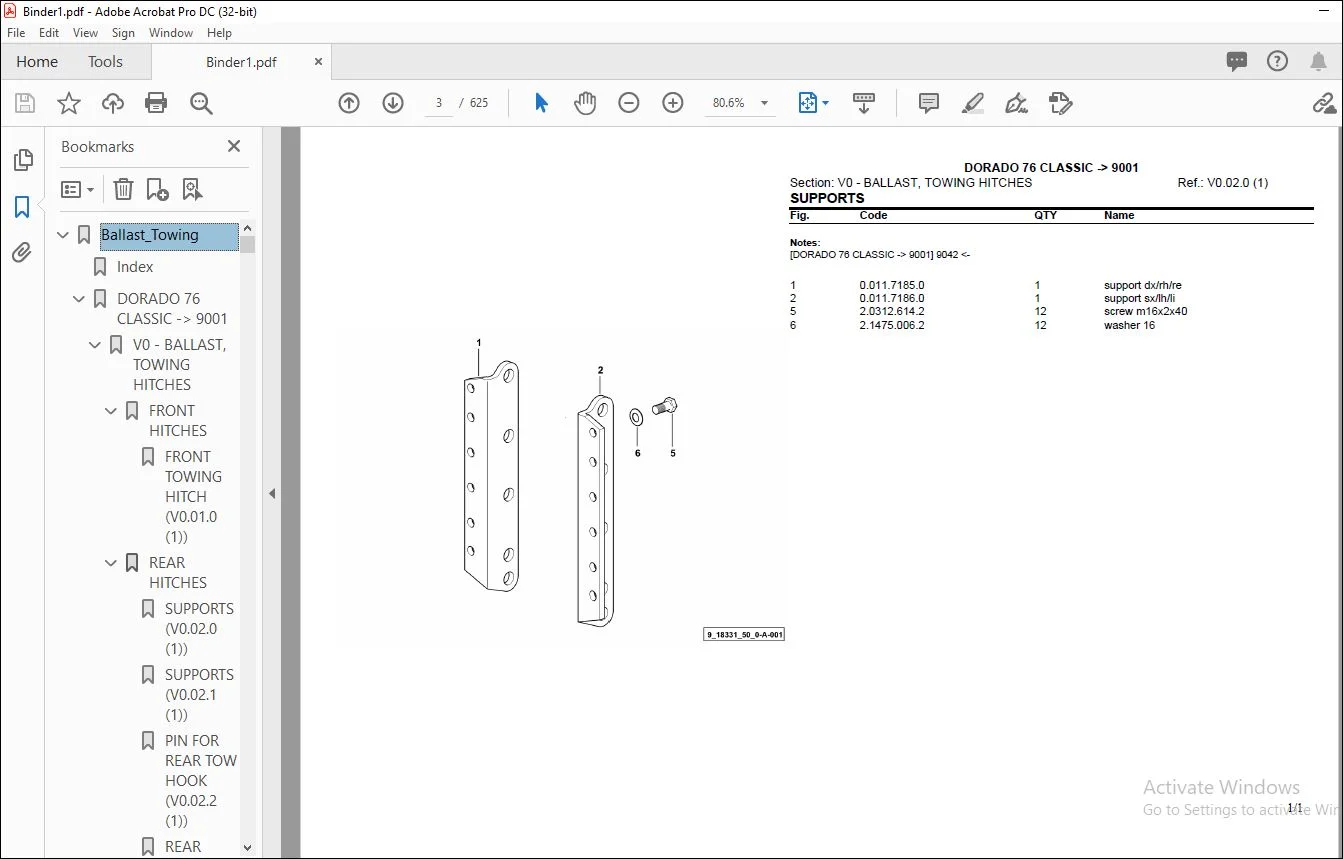
Task: Zoom out with the minus icon
Action: [x=629, y=103]
